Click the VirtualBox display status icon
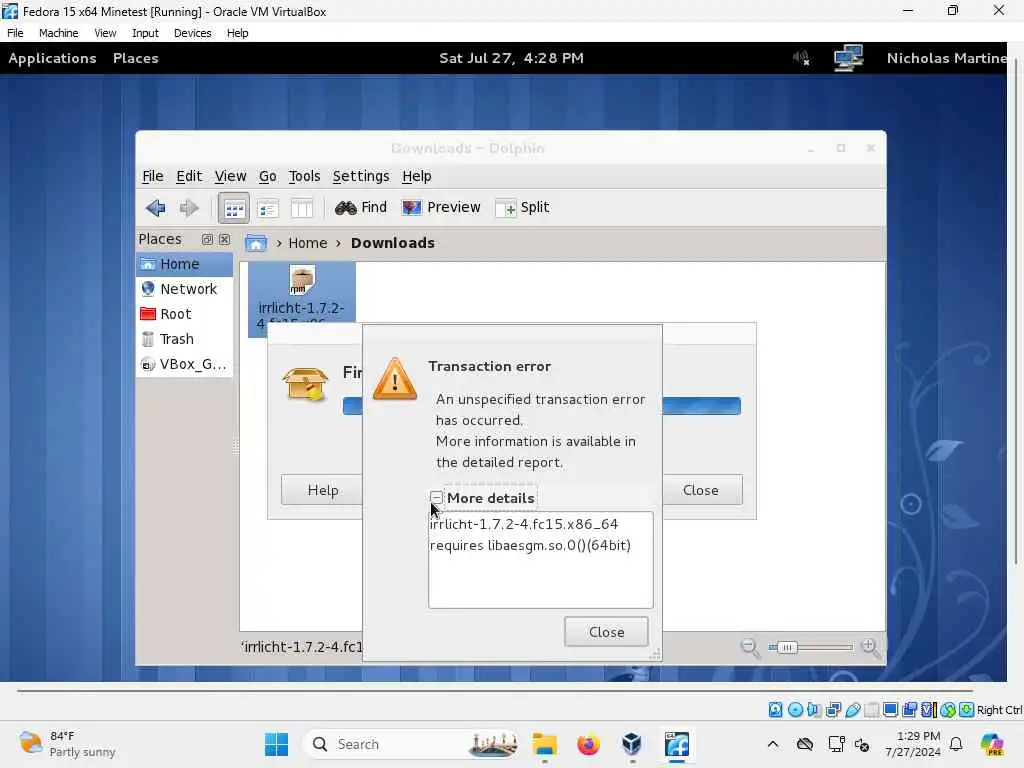 (890, 710)
